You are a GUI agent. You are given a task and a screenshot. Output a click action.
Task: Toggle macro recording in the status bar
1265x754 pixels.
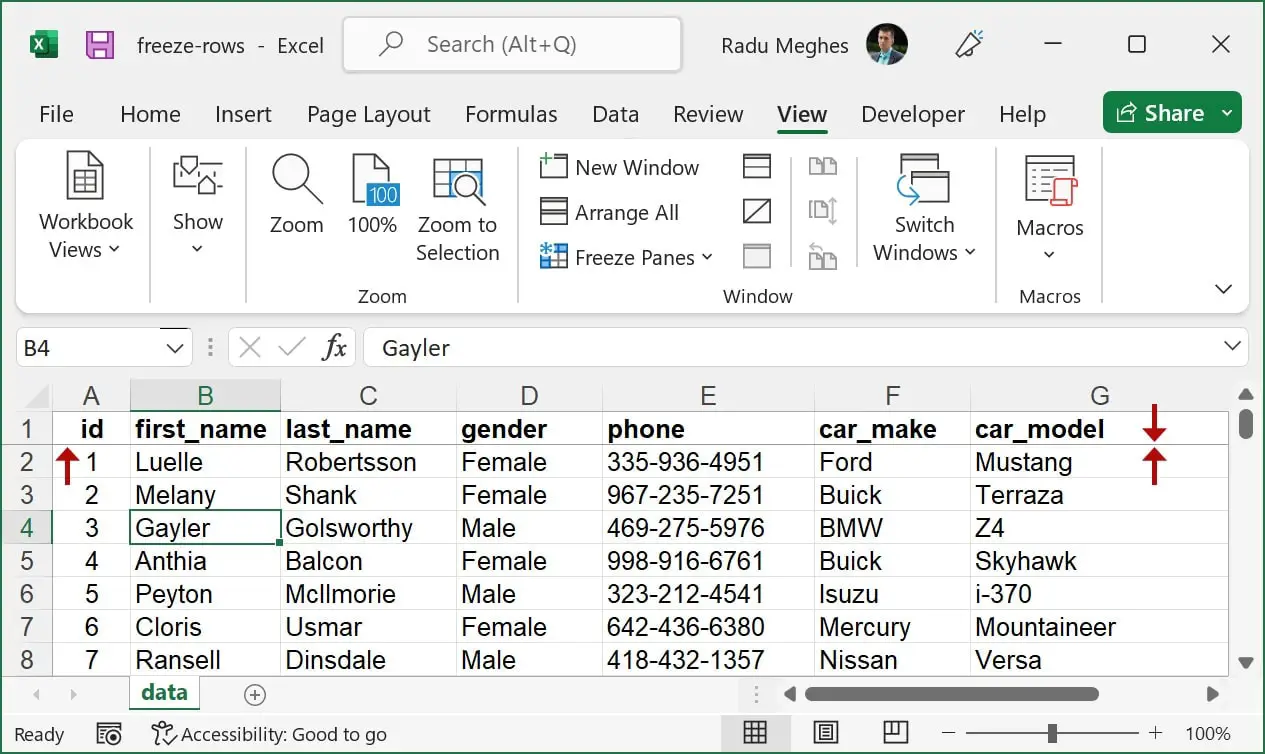[x=108, y=733]
